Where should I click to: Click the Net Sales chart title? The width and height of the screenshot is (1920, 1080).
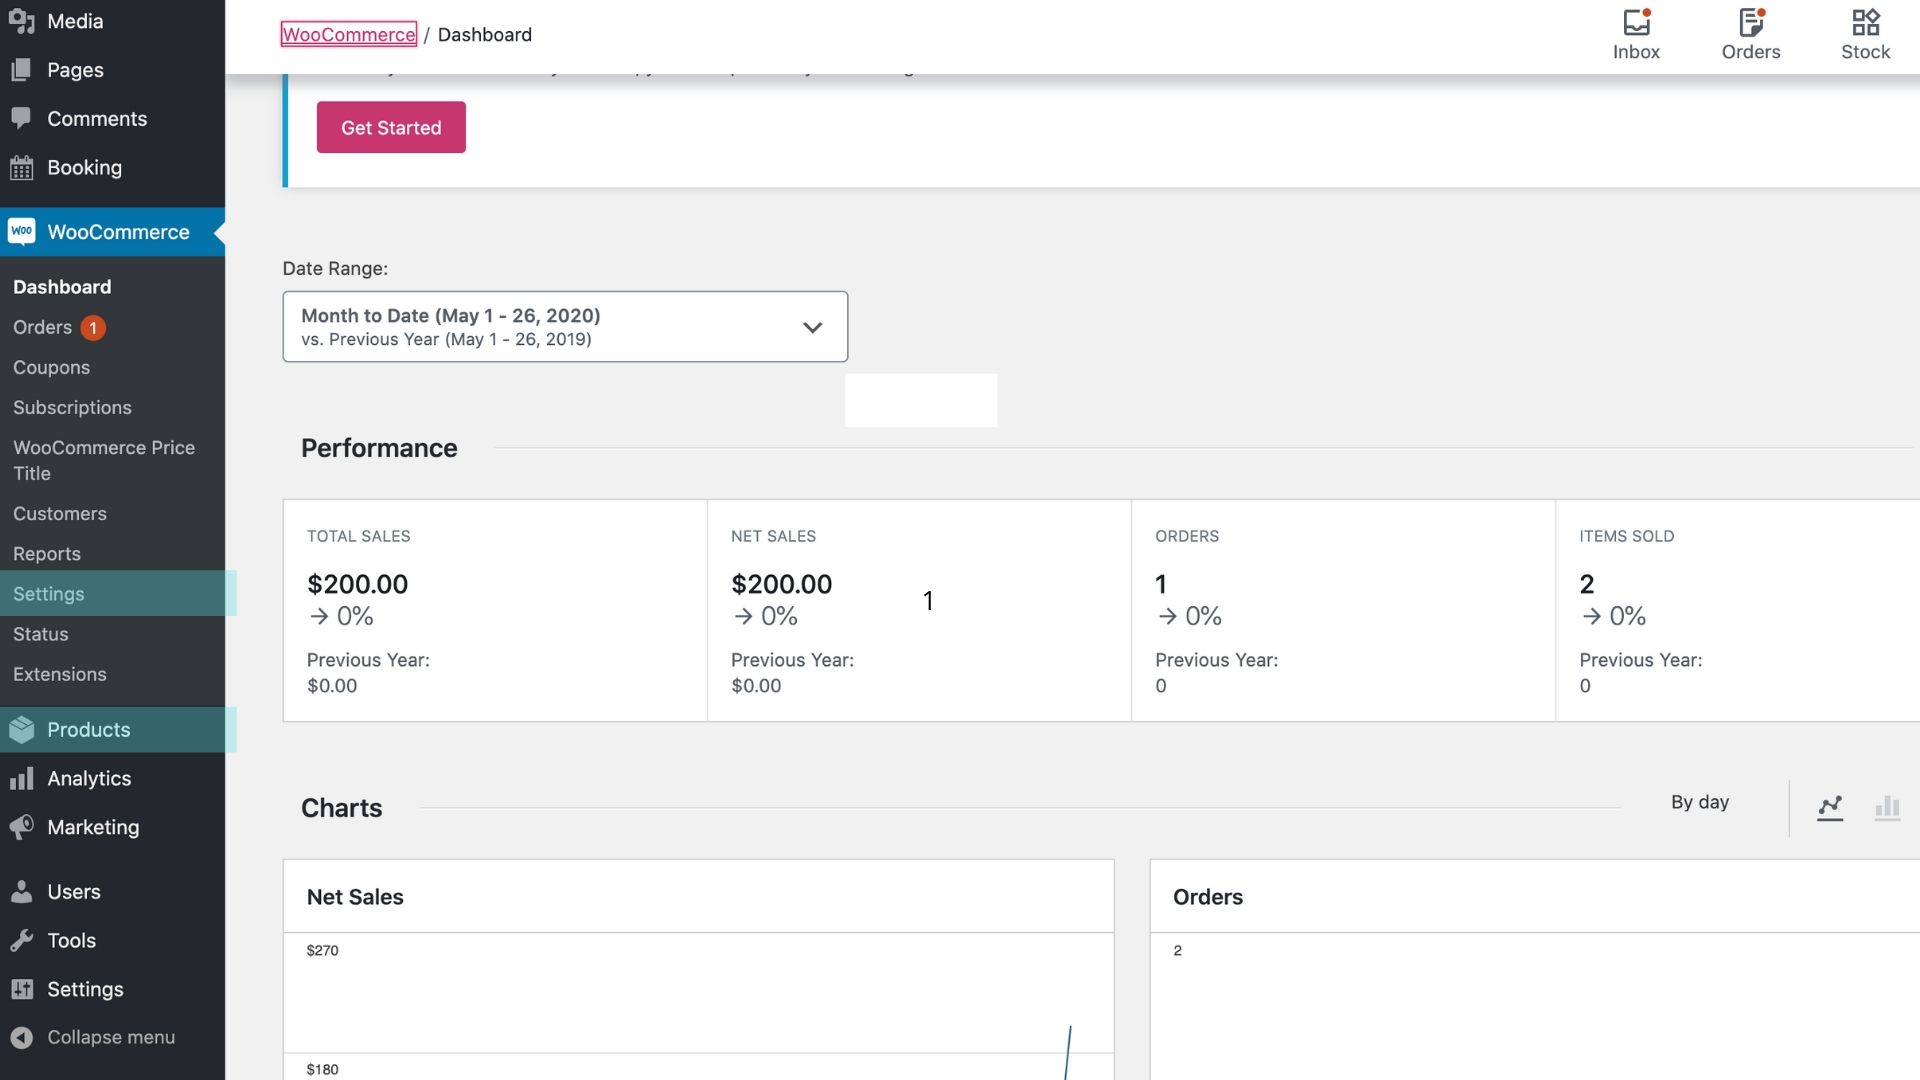click(x=355, y=897)
